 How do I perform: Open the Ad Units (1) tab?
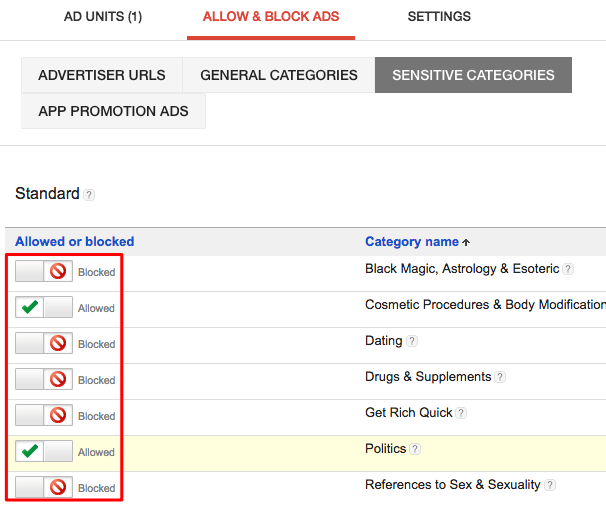pos(103,17)
